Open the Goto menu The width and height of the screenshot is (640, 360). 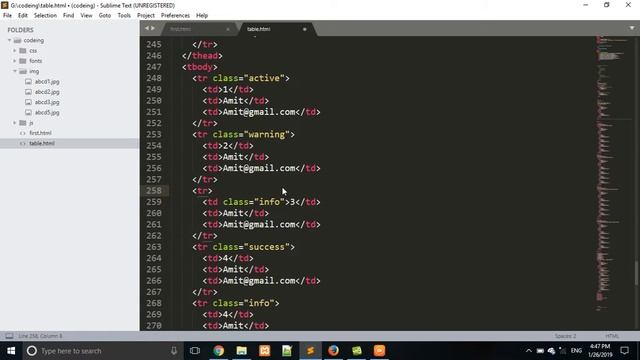104,16
